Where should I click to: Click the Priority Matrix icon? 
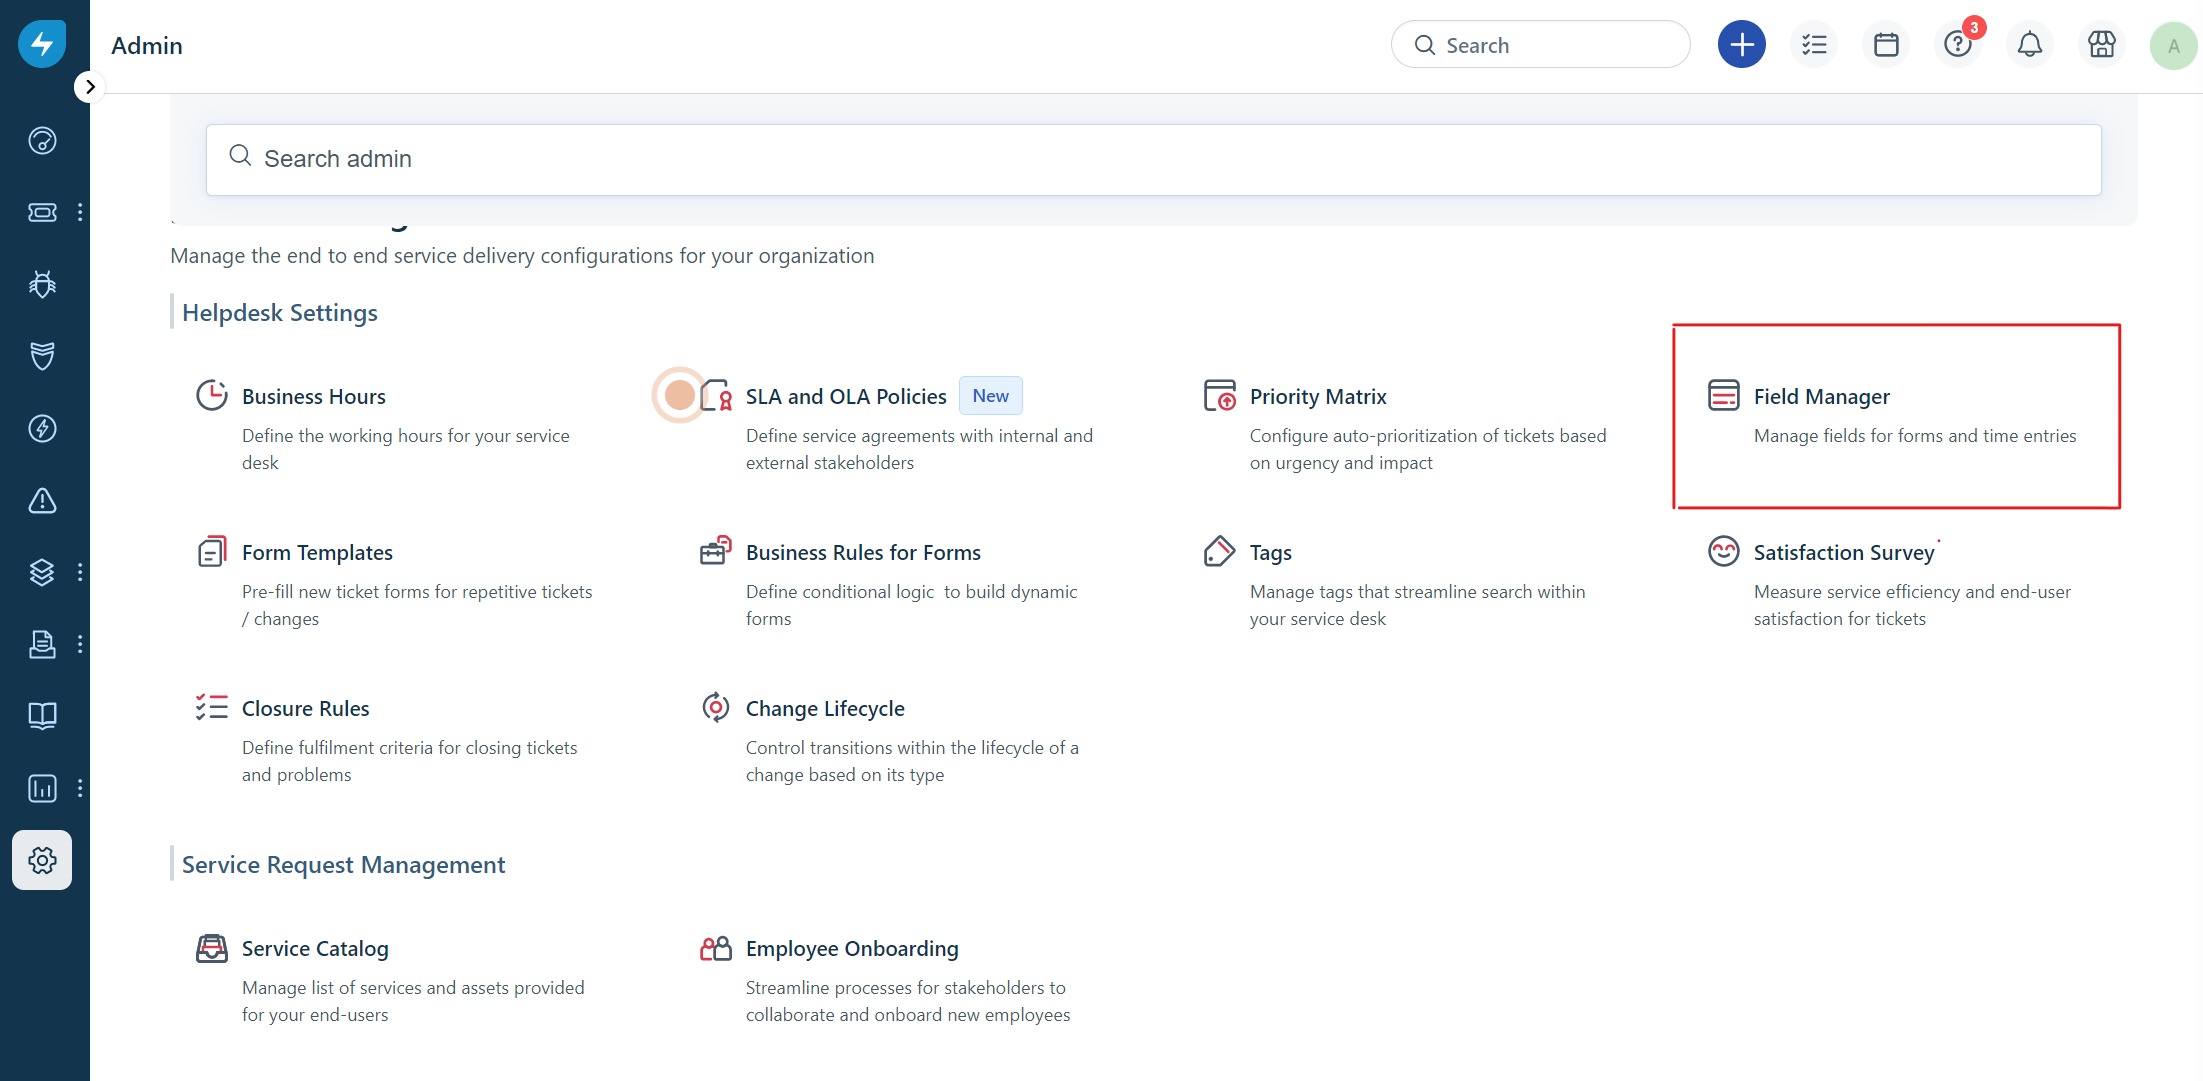(x=1220, y=396)
